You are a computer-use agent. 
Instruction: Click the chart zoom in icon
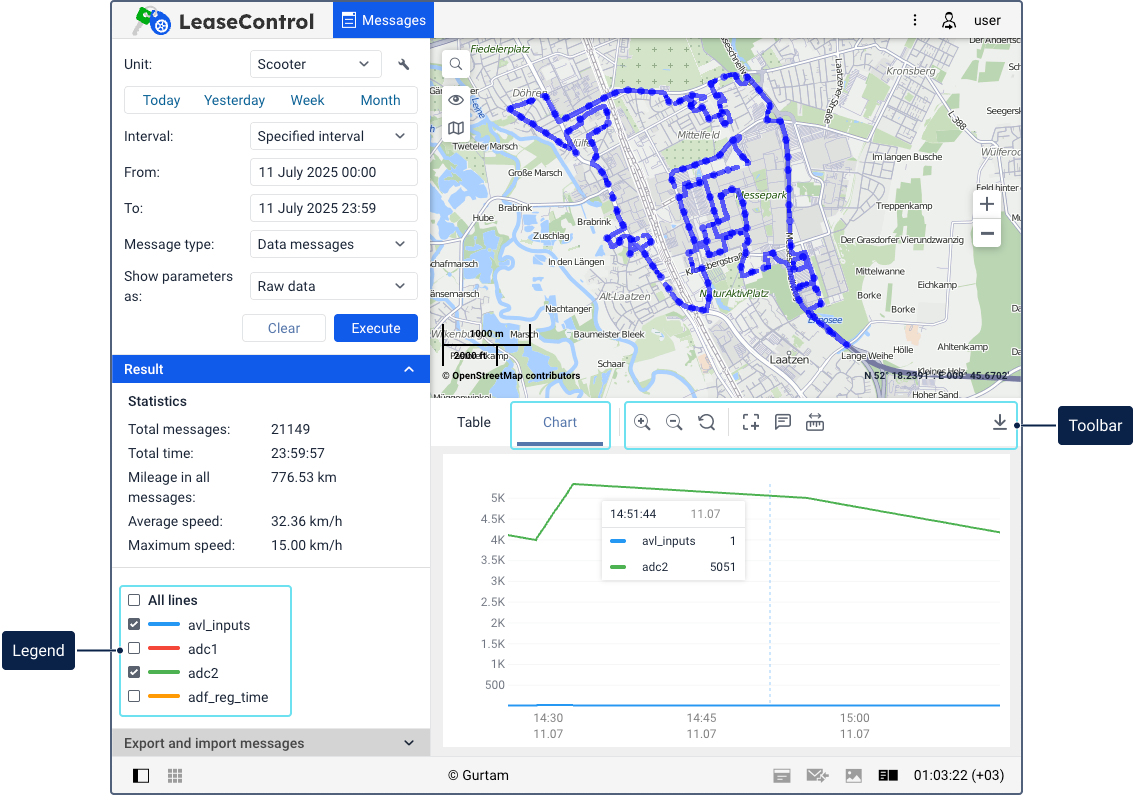[642, 422]
